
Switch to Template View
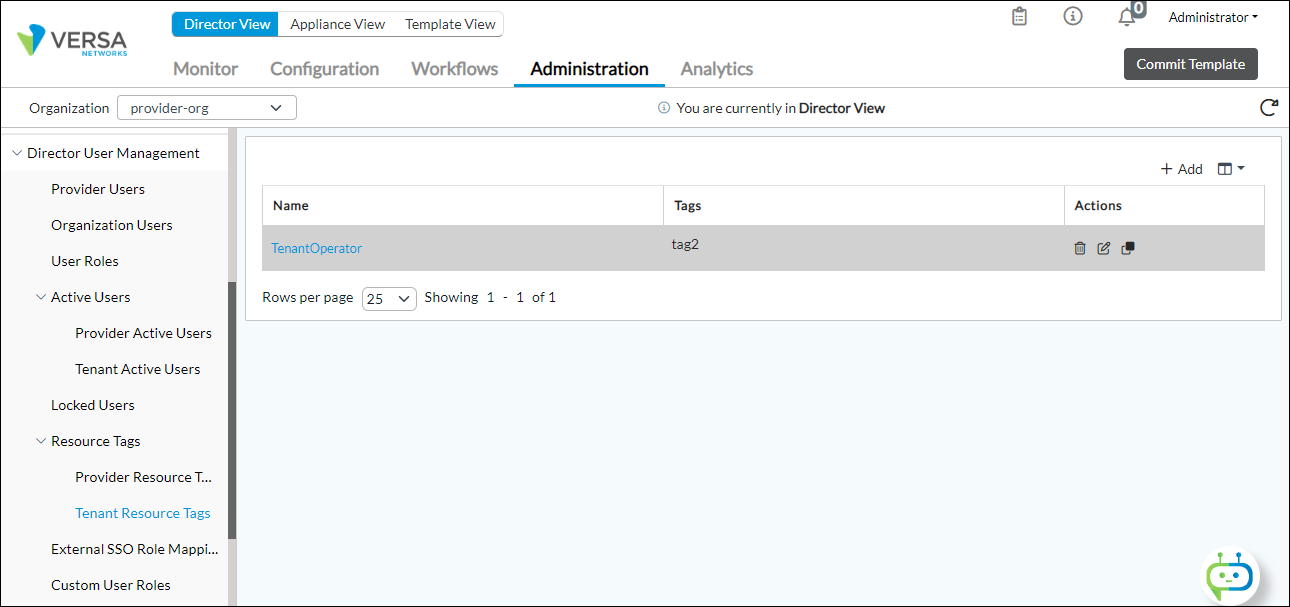coord(450,24)
